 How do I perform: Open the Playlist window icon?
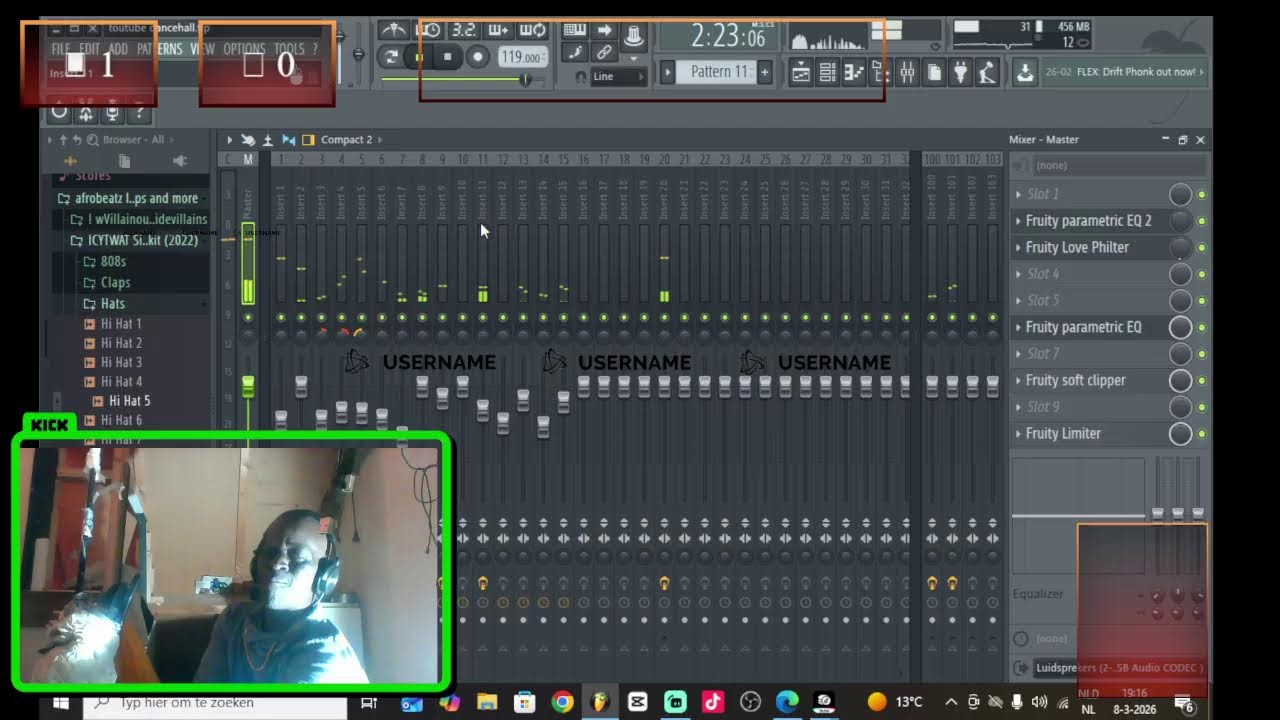[x=801, y=72]
